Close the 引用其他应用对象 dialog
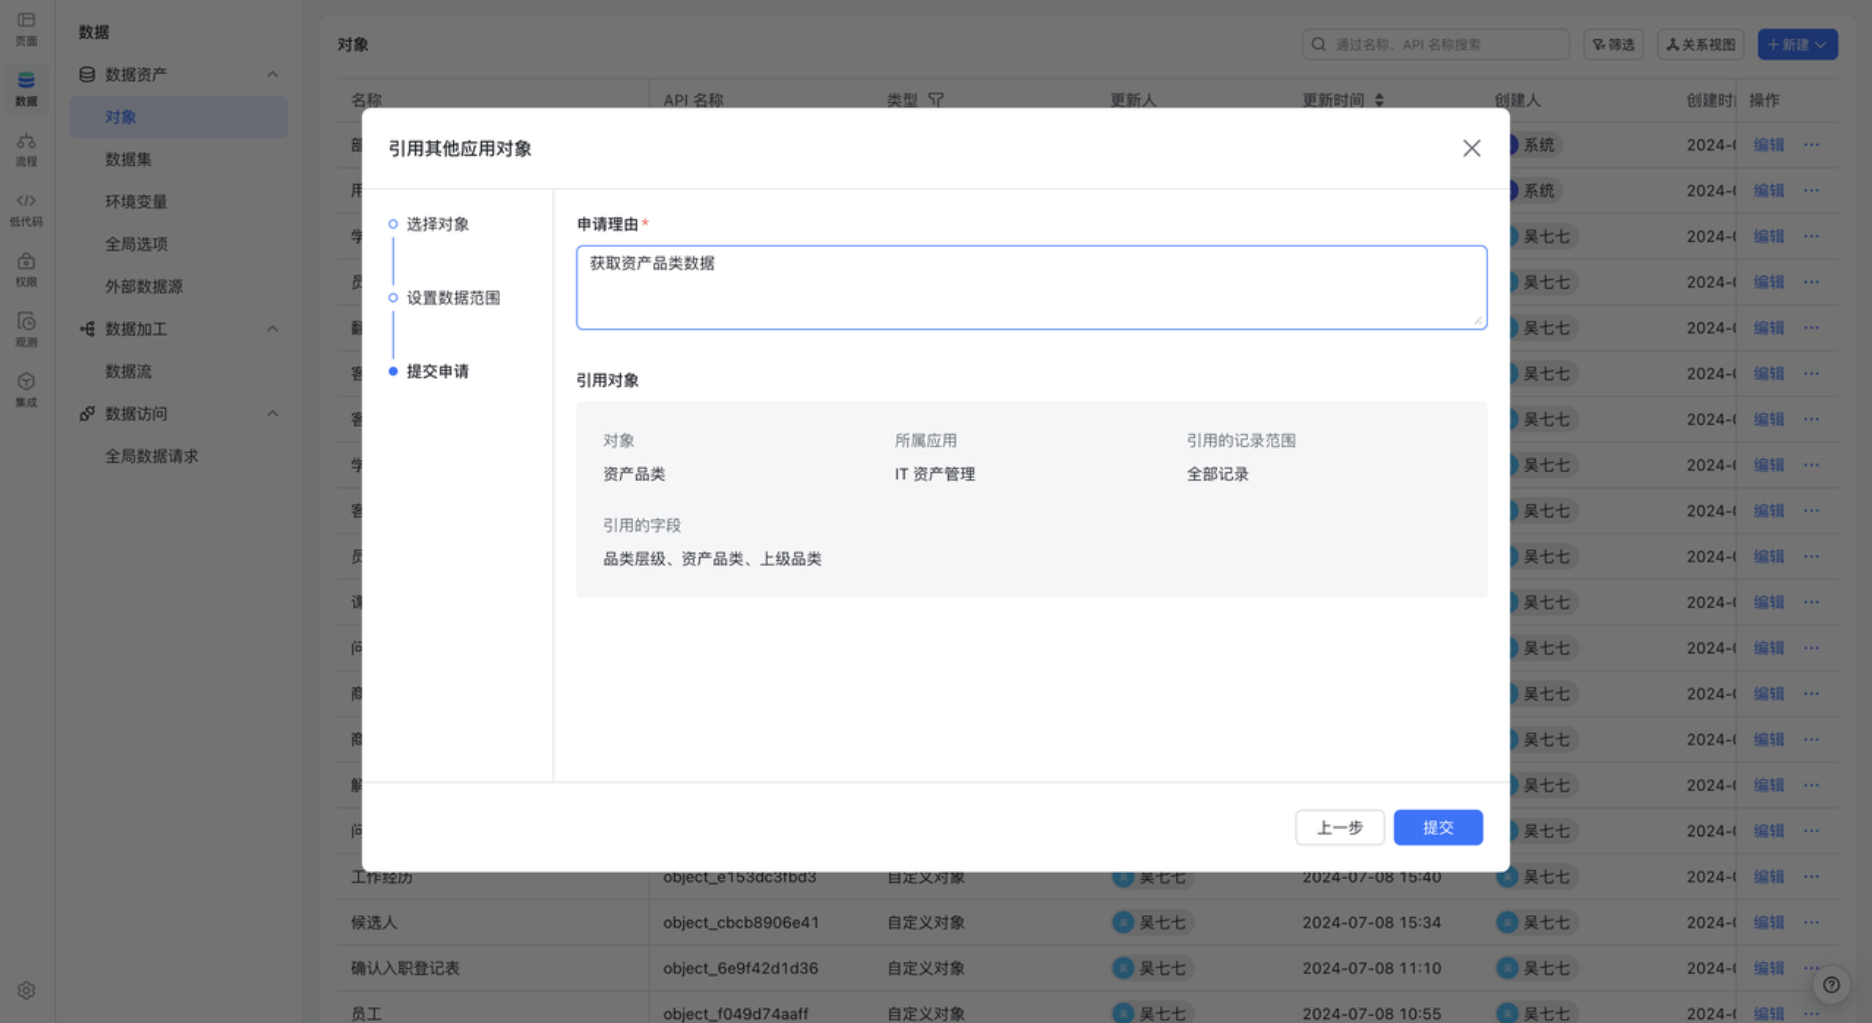The image size is (1872, 1023). tap(1471, 148)
